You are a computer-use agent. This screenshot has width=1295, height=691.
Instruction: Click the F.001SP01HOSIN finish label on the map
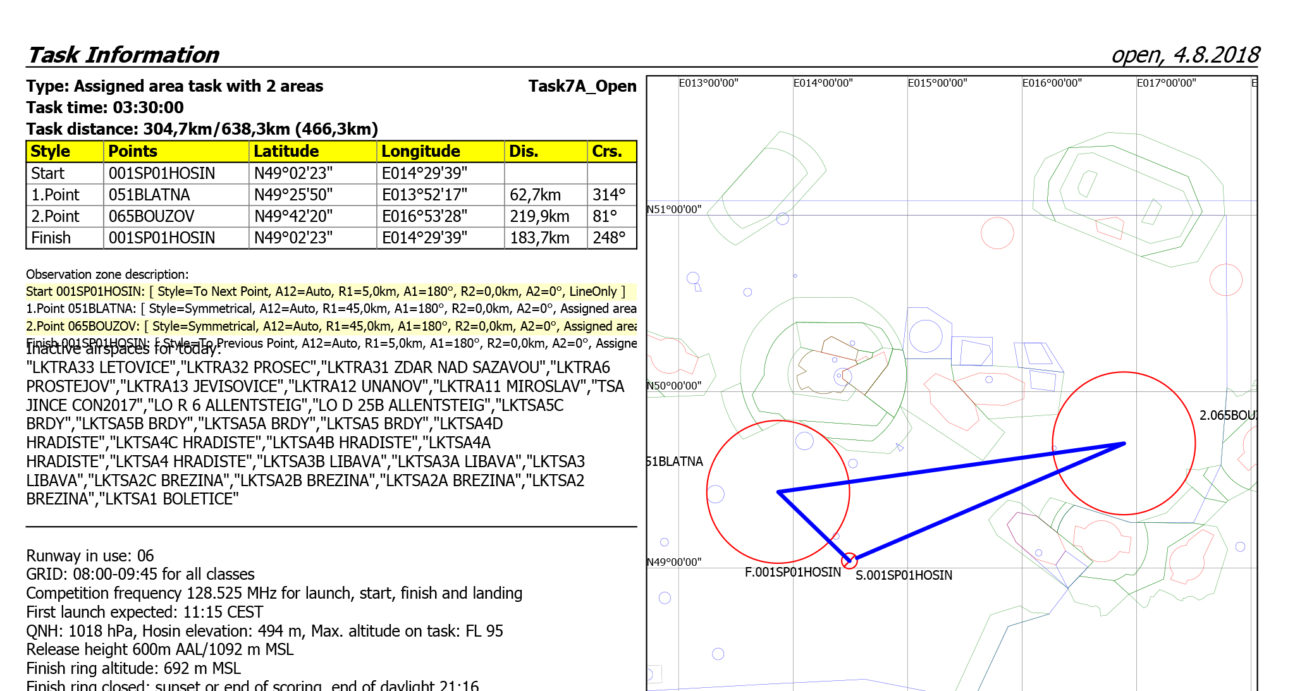[792, 573]
